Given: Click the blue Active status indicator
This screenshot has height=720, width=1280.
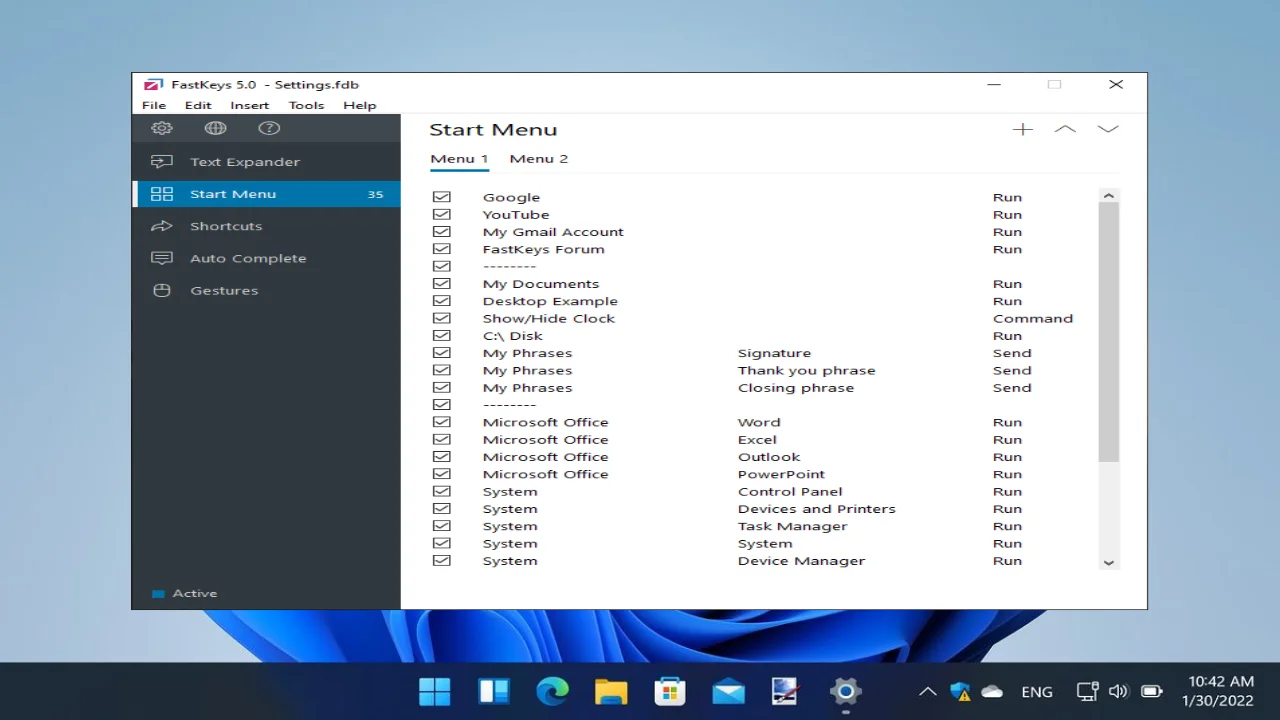Looking at the screenshot, I should pyautogui.click(x=158, y=594).
